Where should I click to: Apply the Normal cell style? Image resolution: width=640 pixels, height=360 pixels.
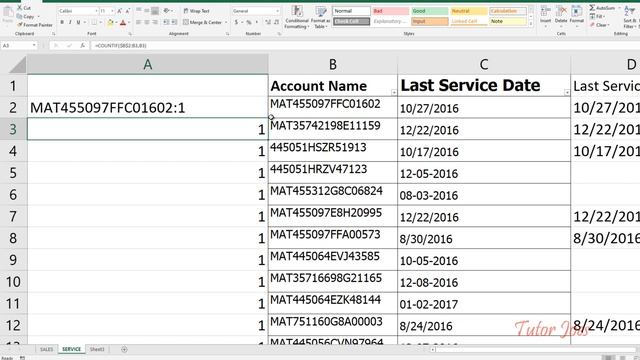[351, 11]
